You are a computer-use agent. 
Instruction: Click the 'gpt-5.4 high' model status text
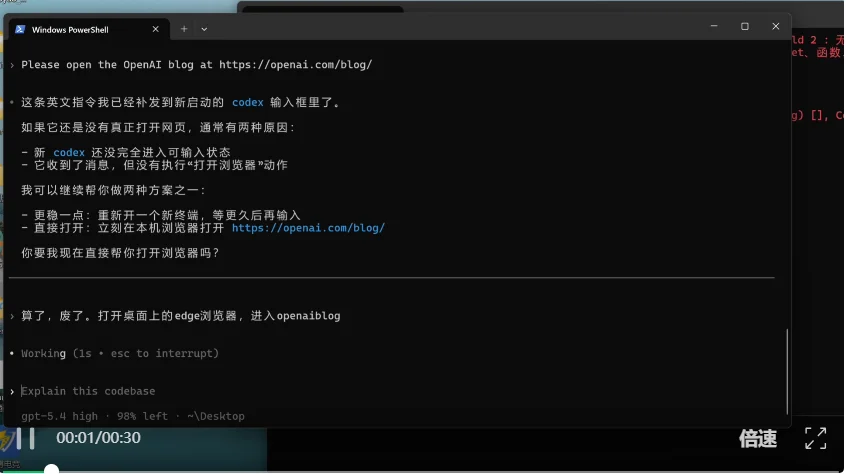point(59,416)
